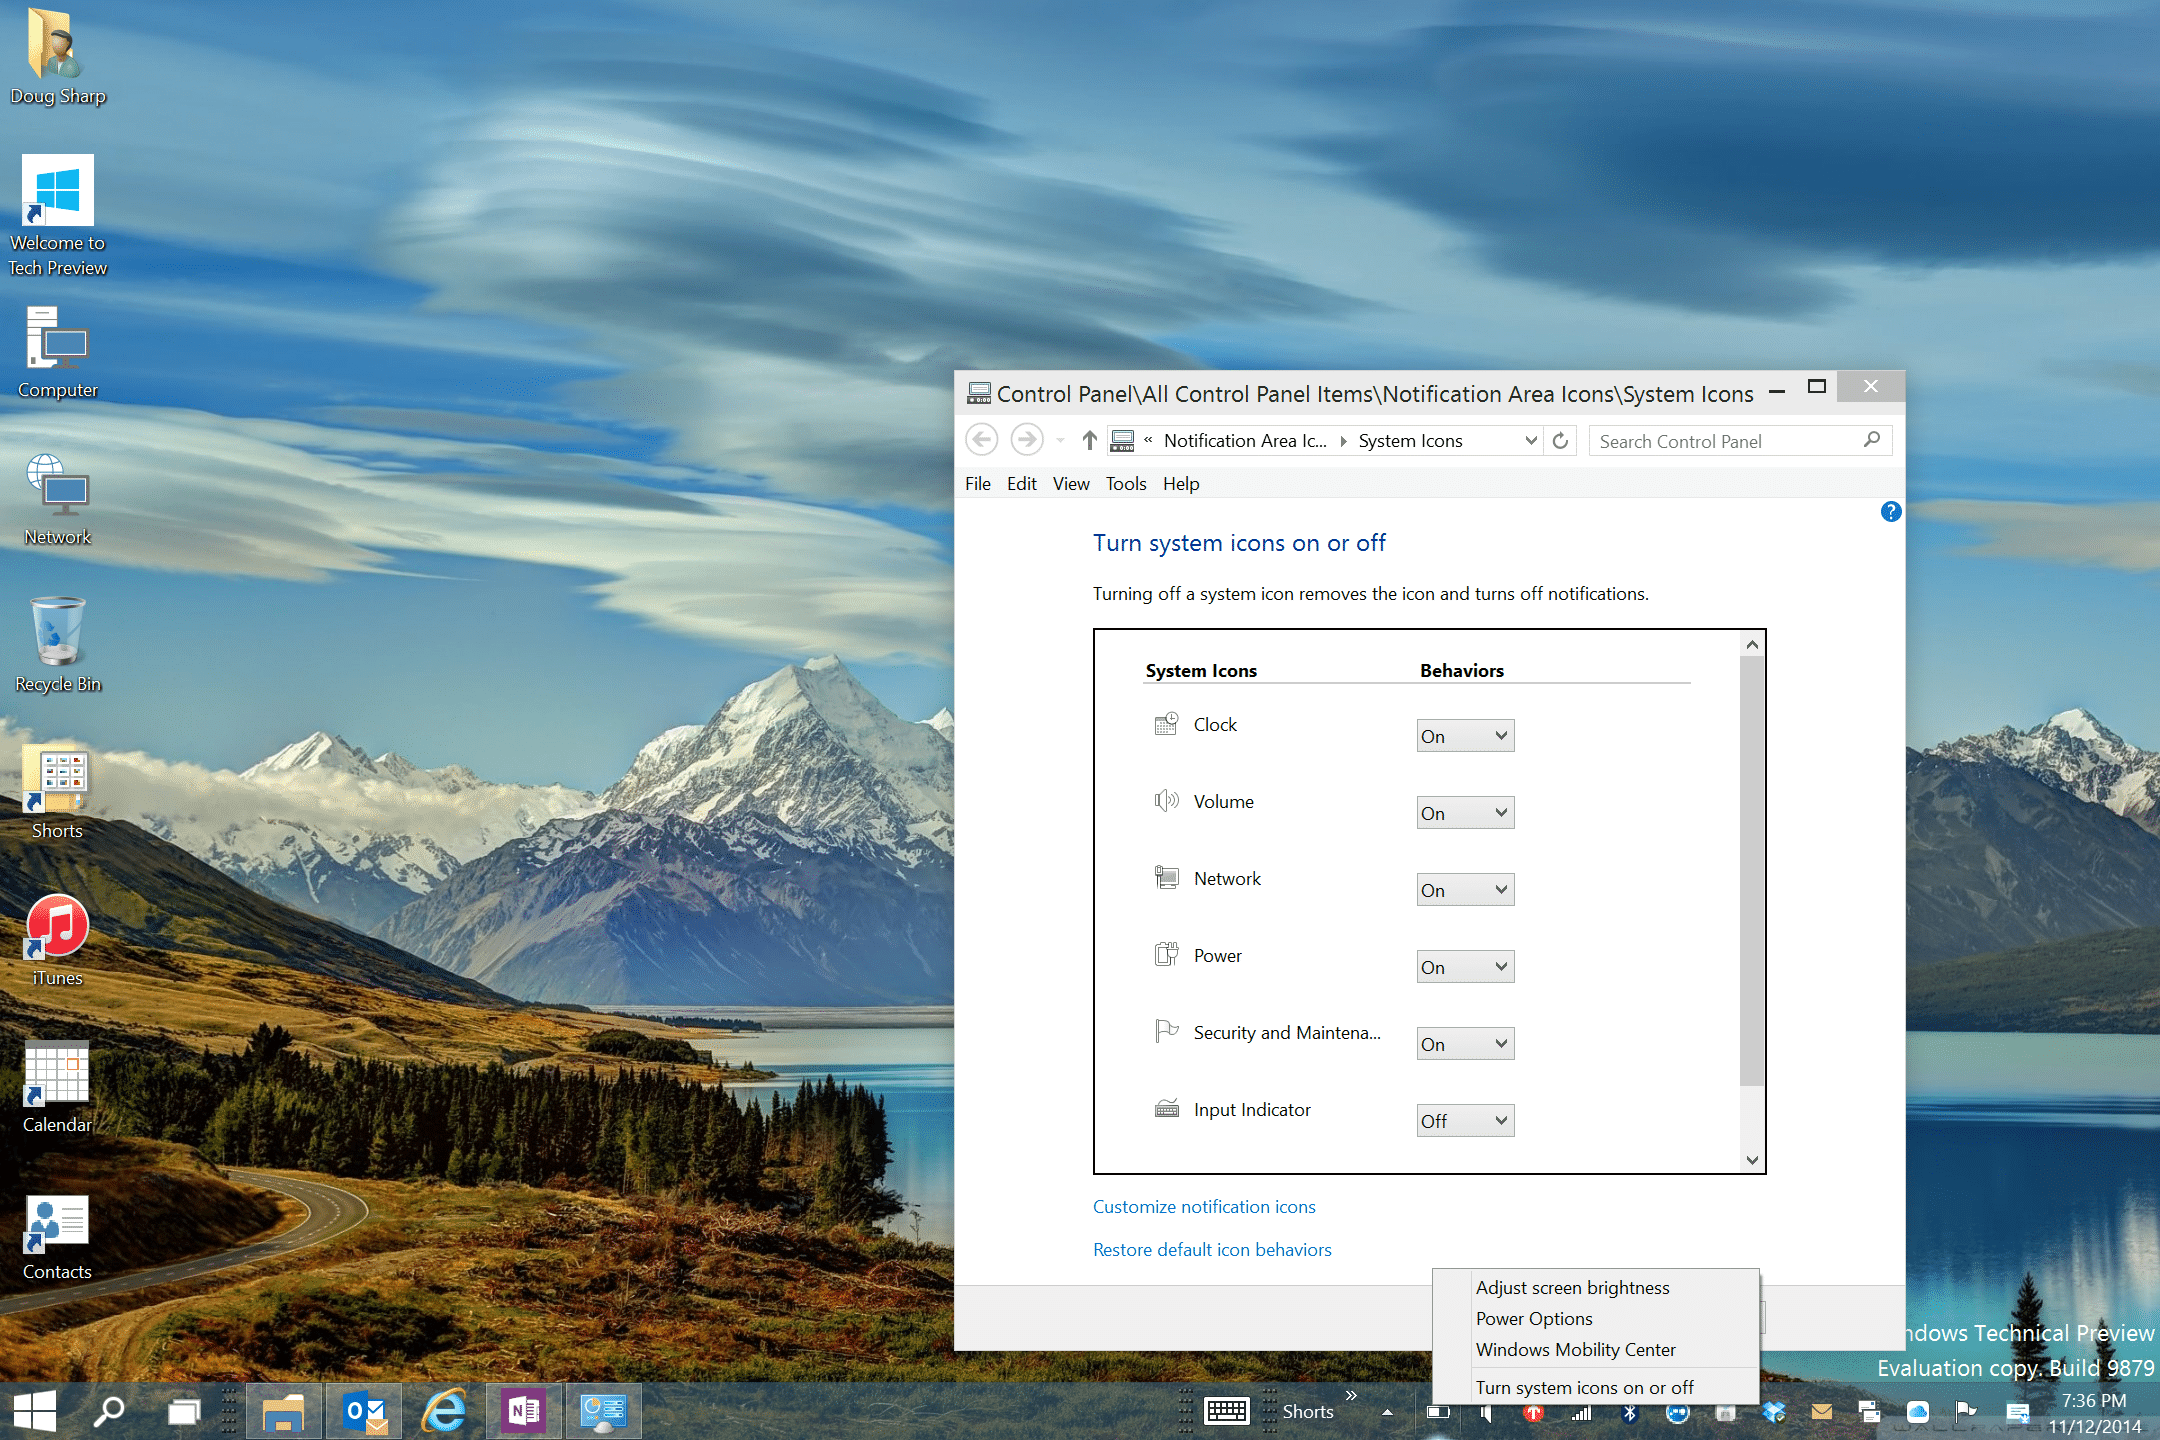Toggle Power system icon Off

pos(1459,964)
